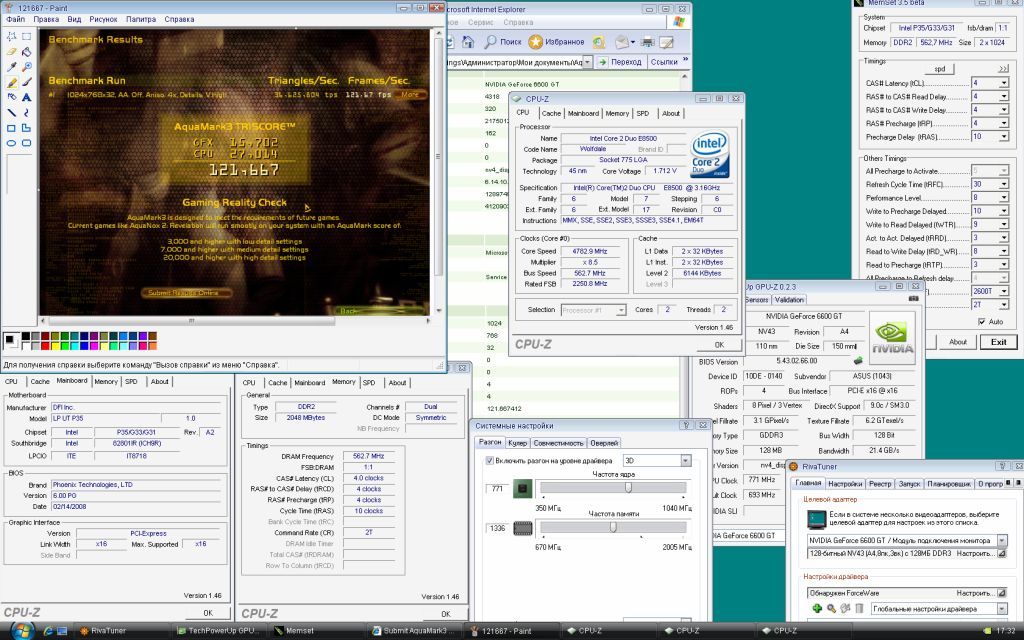The height and width of the screenshot is (640, 1024).
Task: Open the Precharge Delay (tRAS) dropdown
Action: pyautogui.click(x=1003, y=137)
